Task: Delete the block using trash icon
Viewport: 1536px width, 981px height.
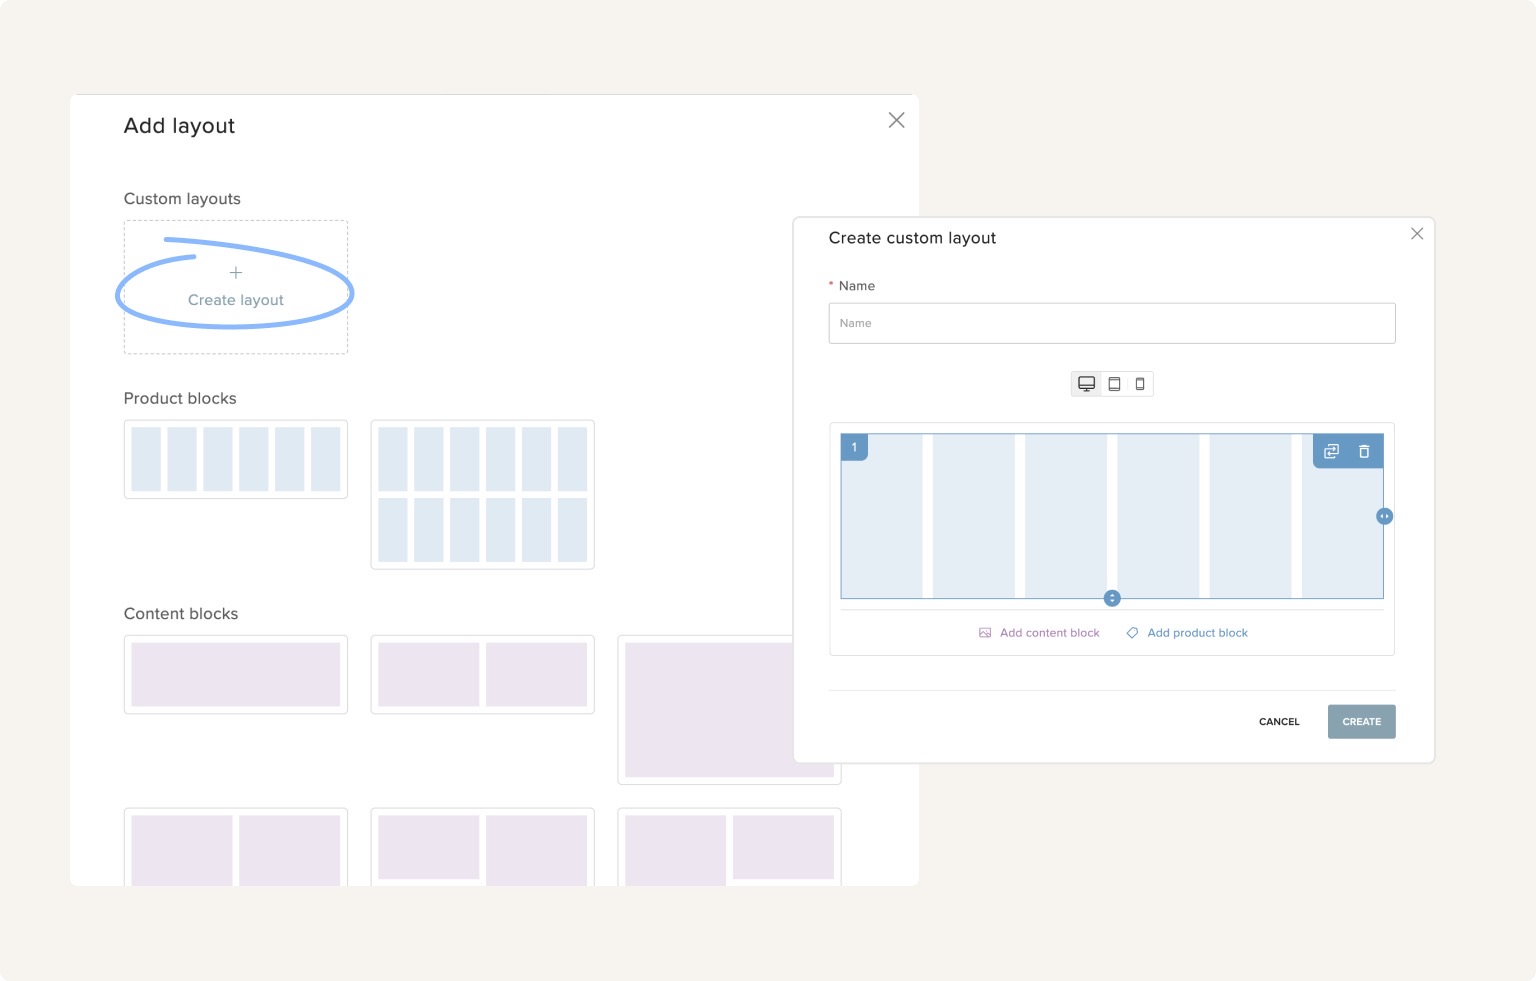Action: pyautogui.click(x=1364, y=452)
